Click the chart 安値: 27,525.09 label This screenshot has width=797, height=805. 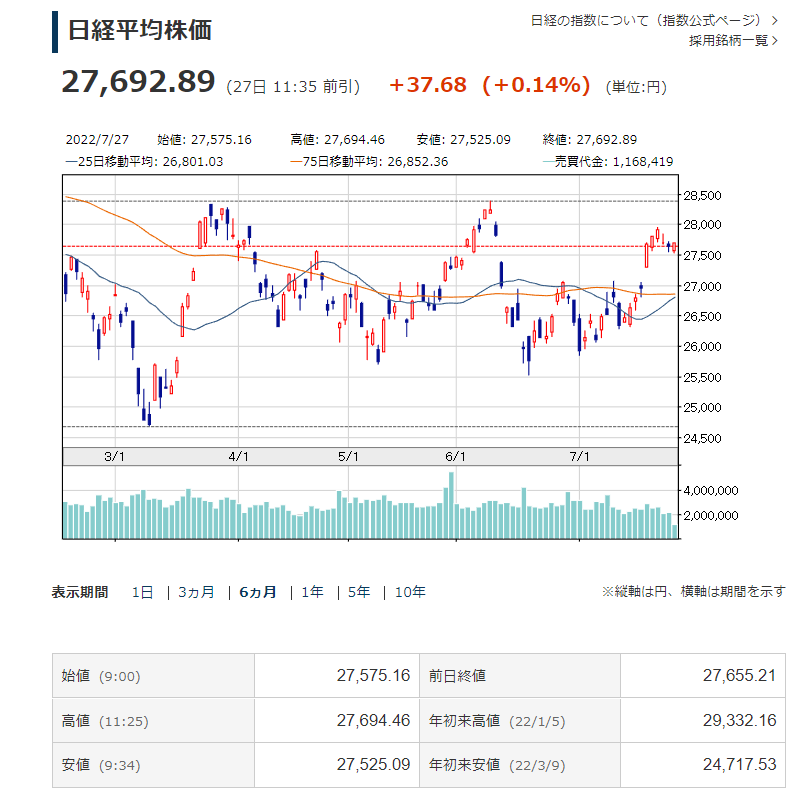(x=464, y=140)
